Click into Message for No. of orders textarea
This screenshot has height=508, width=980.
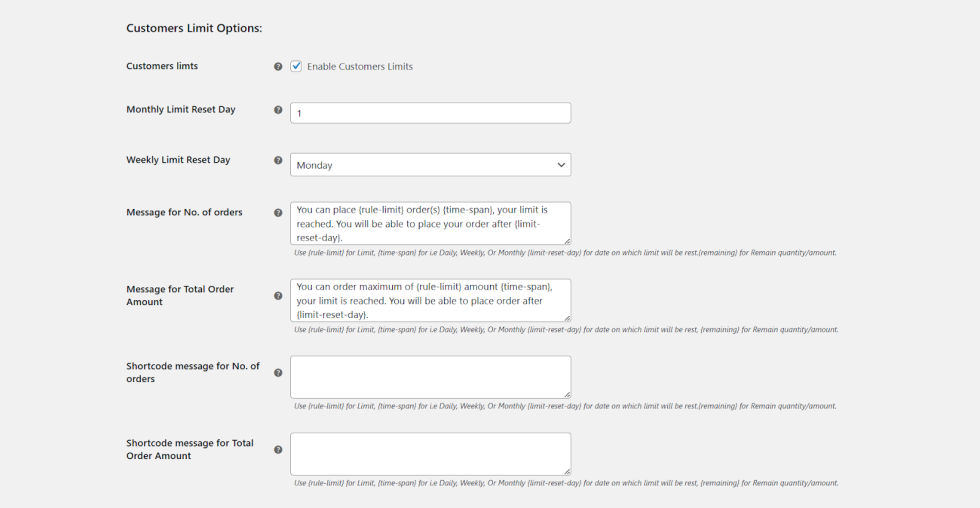coord(430,223)
